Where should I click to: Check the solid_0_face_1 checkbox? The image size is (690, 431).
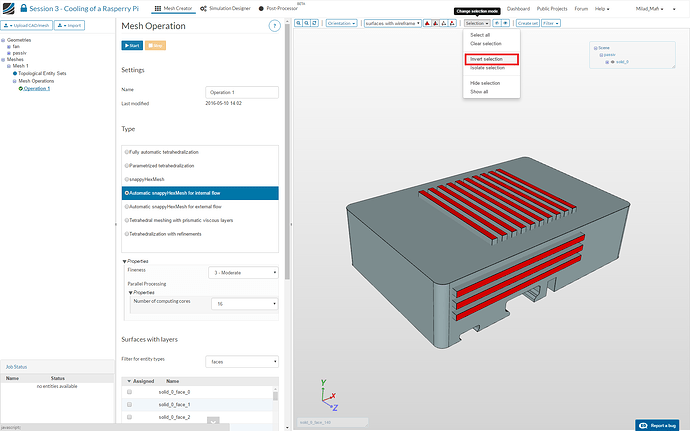click(129, 404)
